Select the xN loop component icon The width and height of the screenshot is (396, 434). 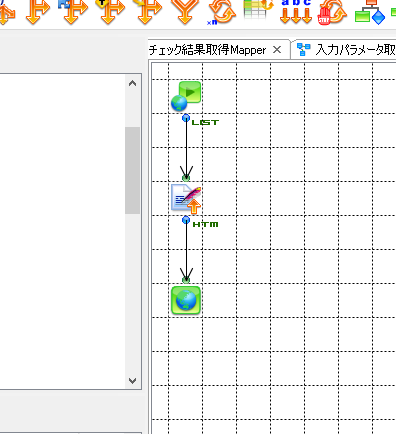coord(221,13)
